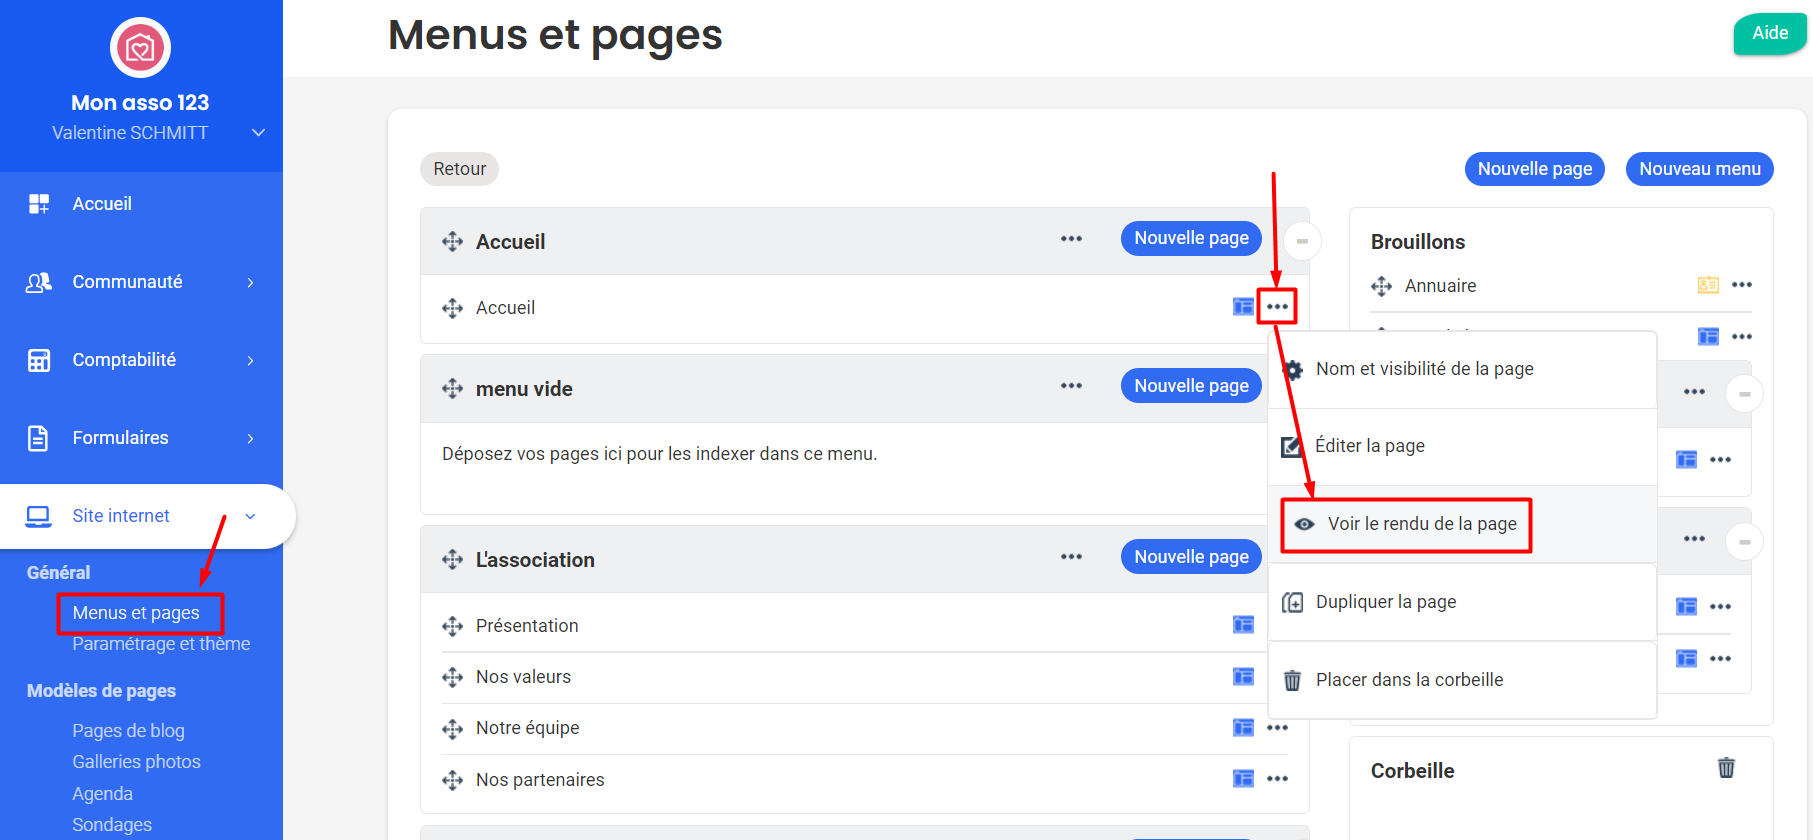
Task: Collapse the Accueil menu with minus button
Action: click(x=1302, y=241)
